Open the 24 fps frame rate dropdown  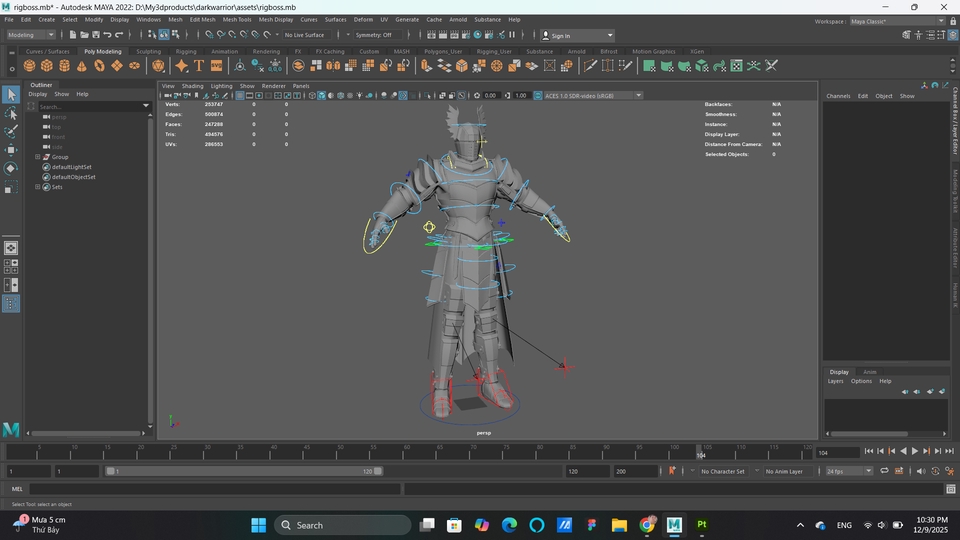(847, 471)
